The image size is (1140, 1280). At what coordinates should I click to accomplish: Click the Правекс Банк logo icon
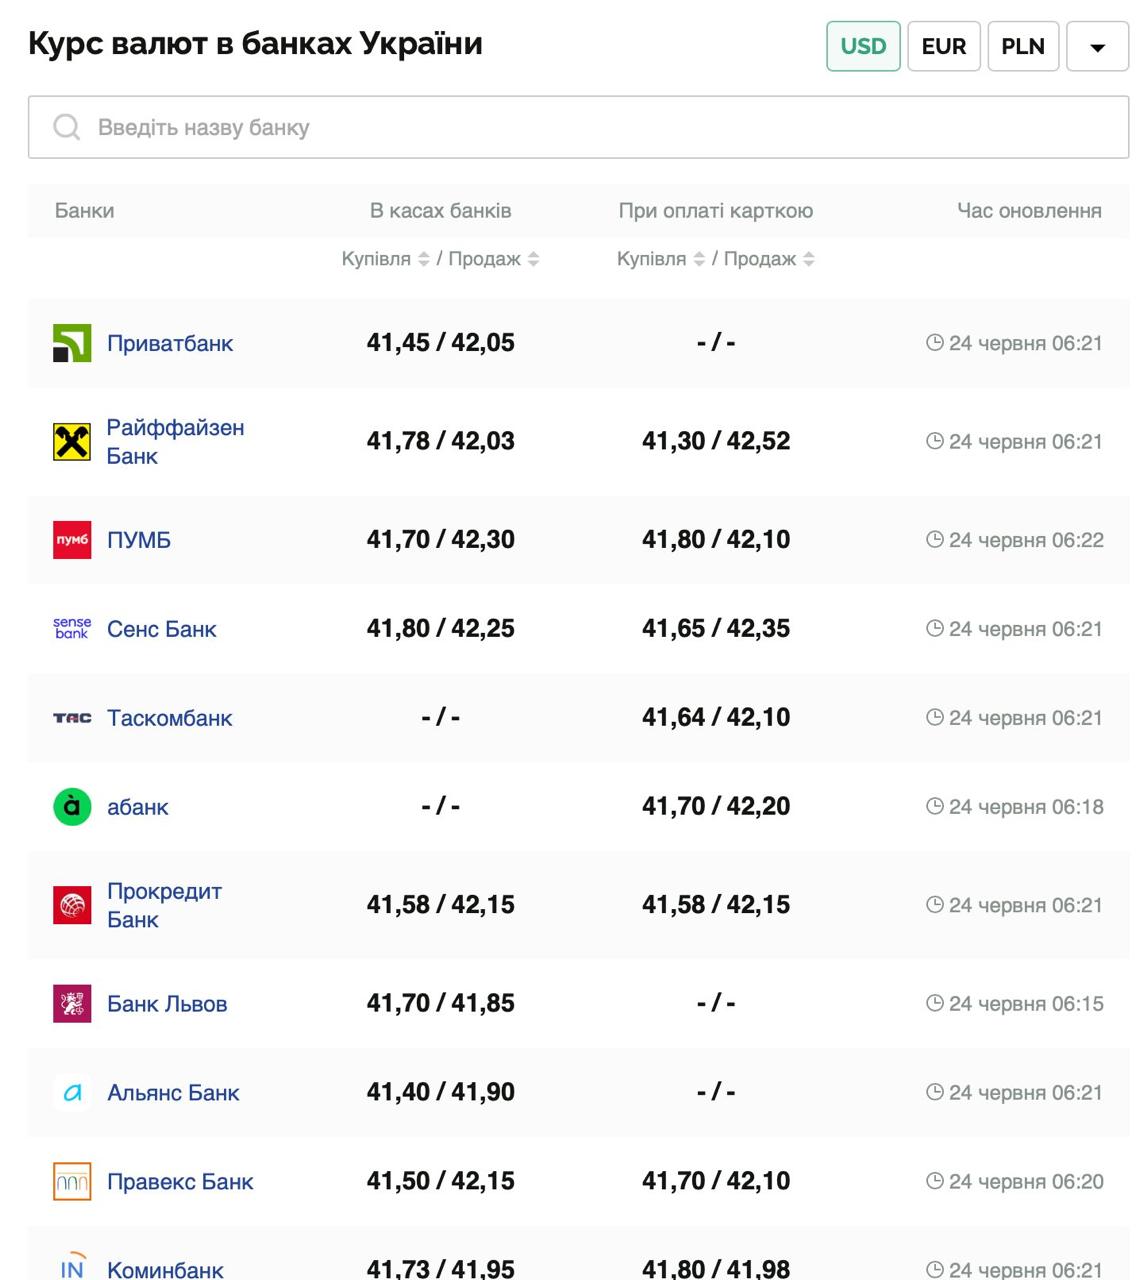[72, 1181]
